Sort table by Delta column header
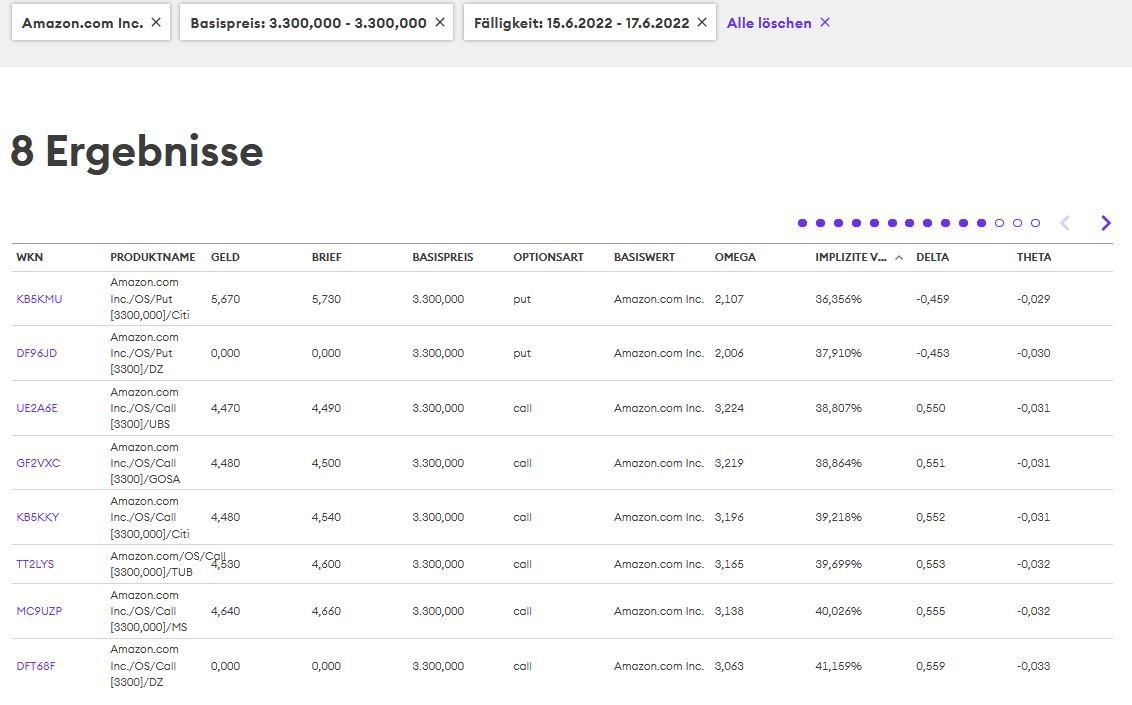The width and height of the screenshot is (1132, 705). pyautogui.click(x=932, y=257)
